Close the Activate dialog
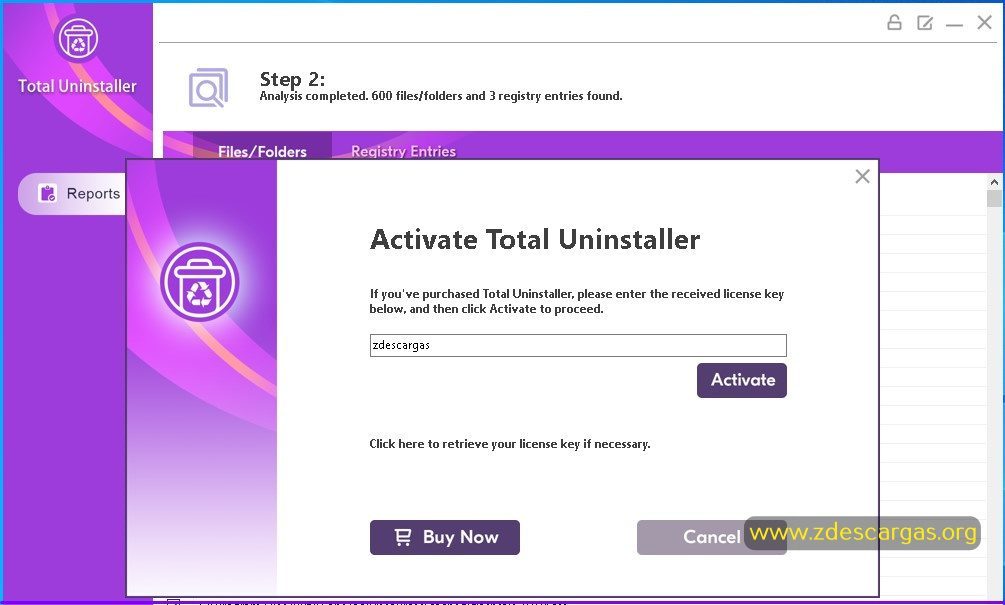Image resolution: width=1005 pixels, height=605 pixels. coord(862,176)
